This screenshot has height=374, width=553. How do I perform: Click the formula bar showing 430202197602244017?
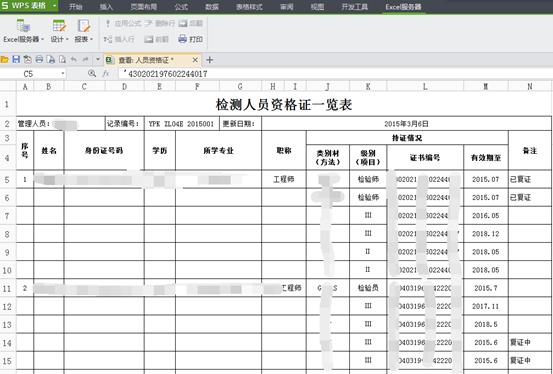click(335, 74)
